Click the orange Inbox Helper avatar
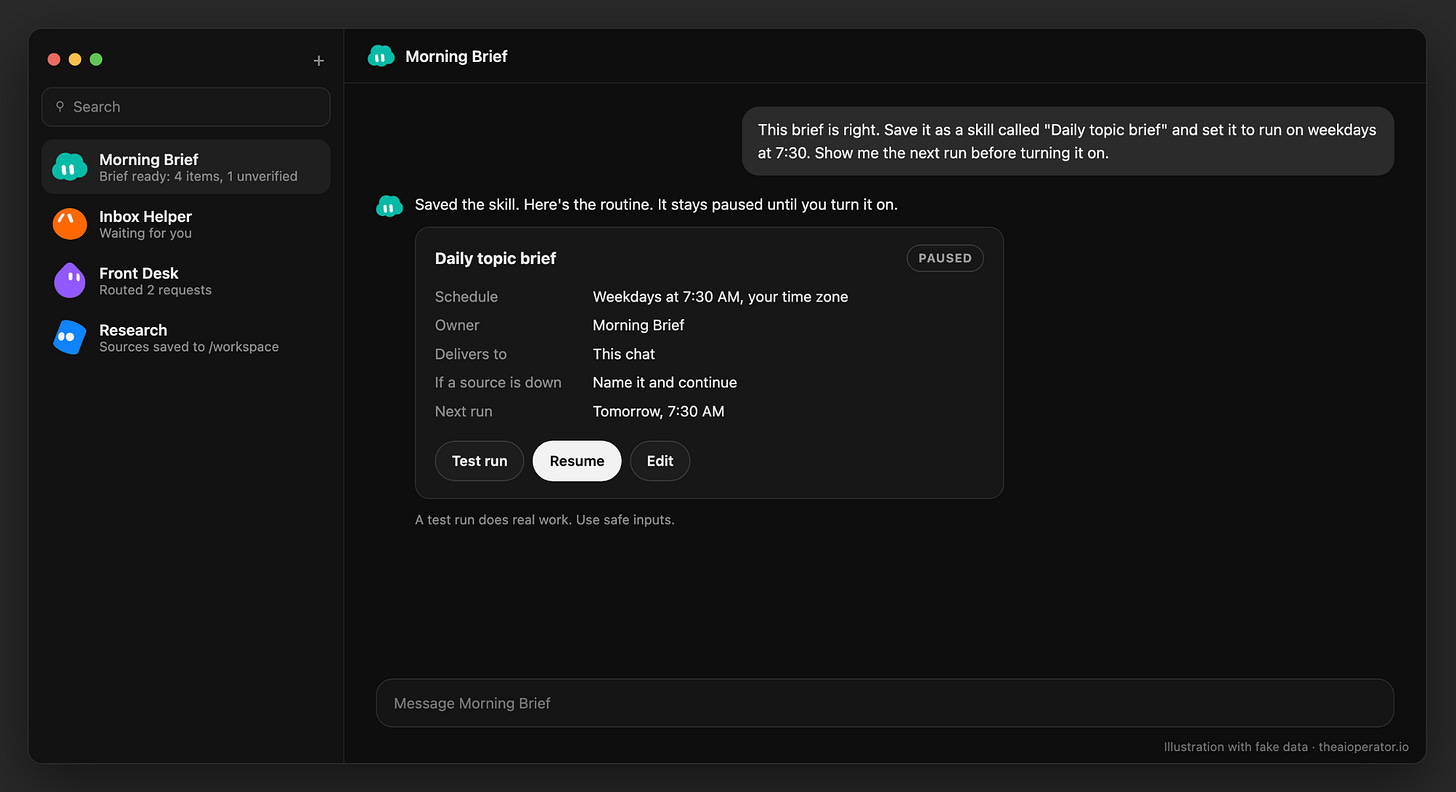 [x=70, y=224]
